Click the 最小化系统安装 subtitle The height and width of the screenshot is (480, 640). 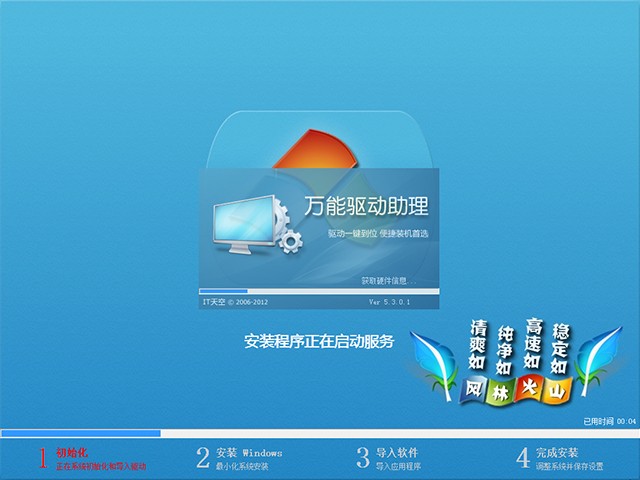pyautogui.click(x=242, y=466)
